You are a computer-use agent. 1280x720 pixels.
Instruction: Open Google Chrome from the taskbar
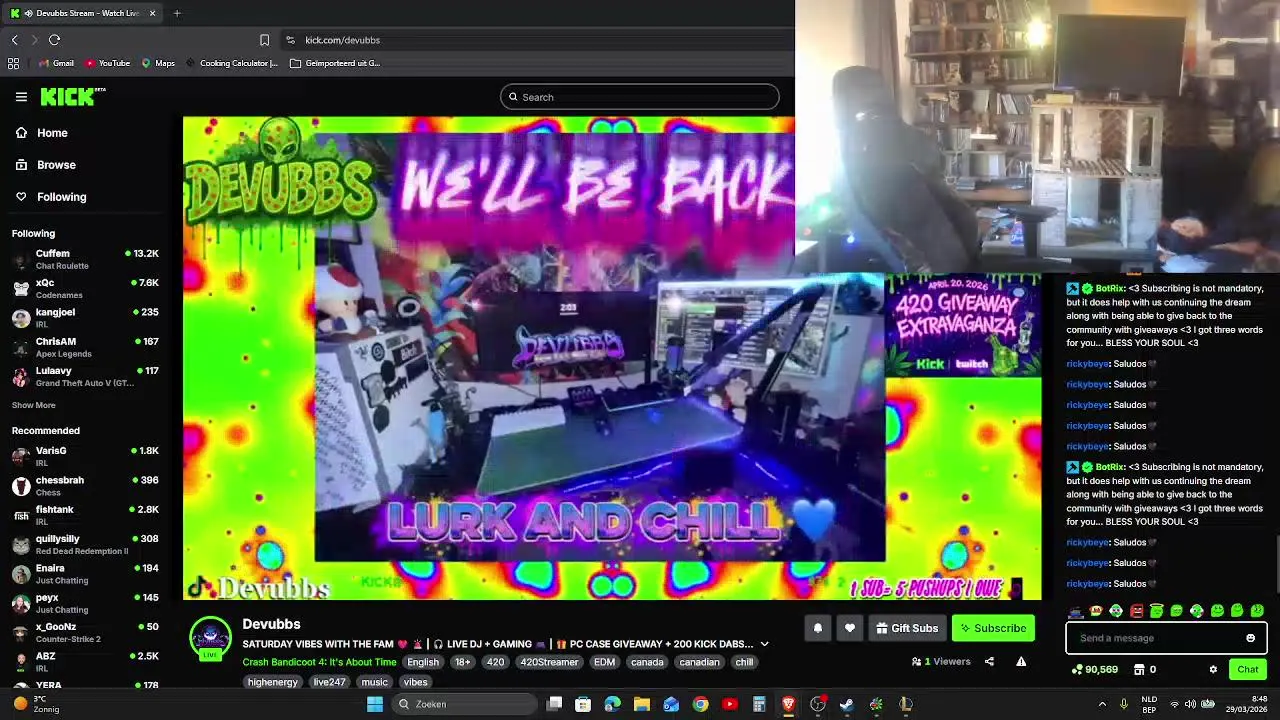point(700,704)
